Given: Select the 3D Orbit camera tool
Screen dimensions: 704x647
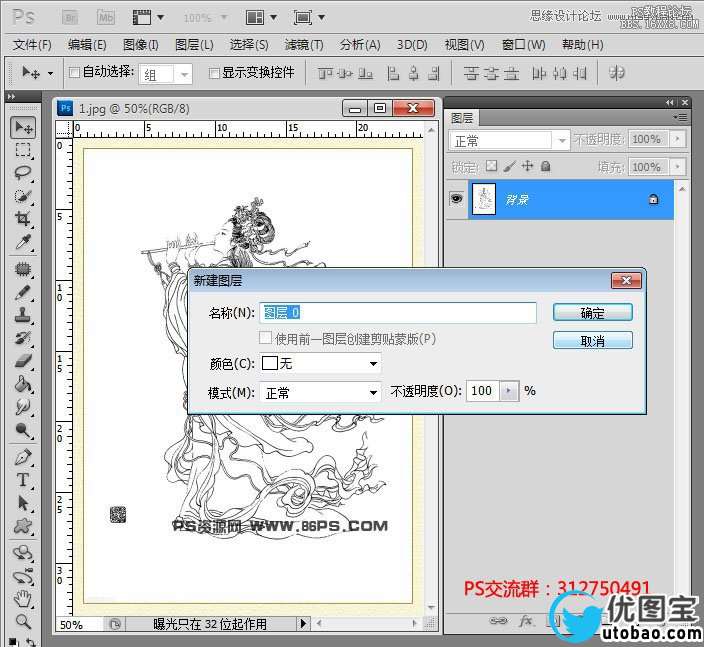Looking at the screenshot, I should coord(23,576).
